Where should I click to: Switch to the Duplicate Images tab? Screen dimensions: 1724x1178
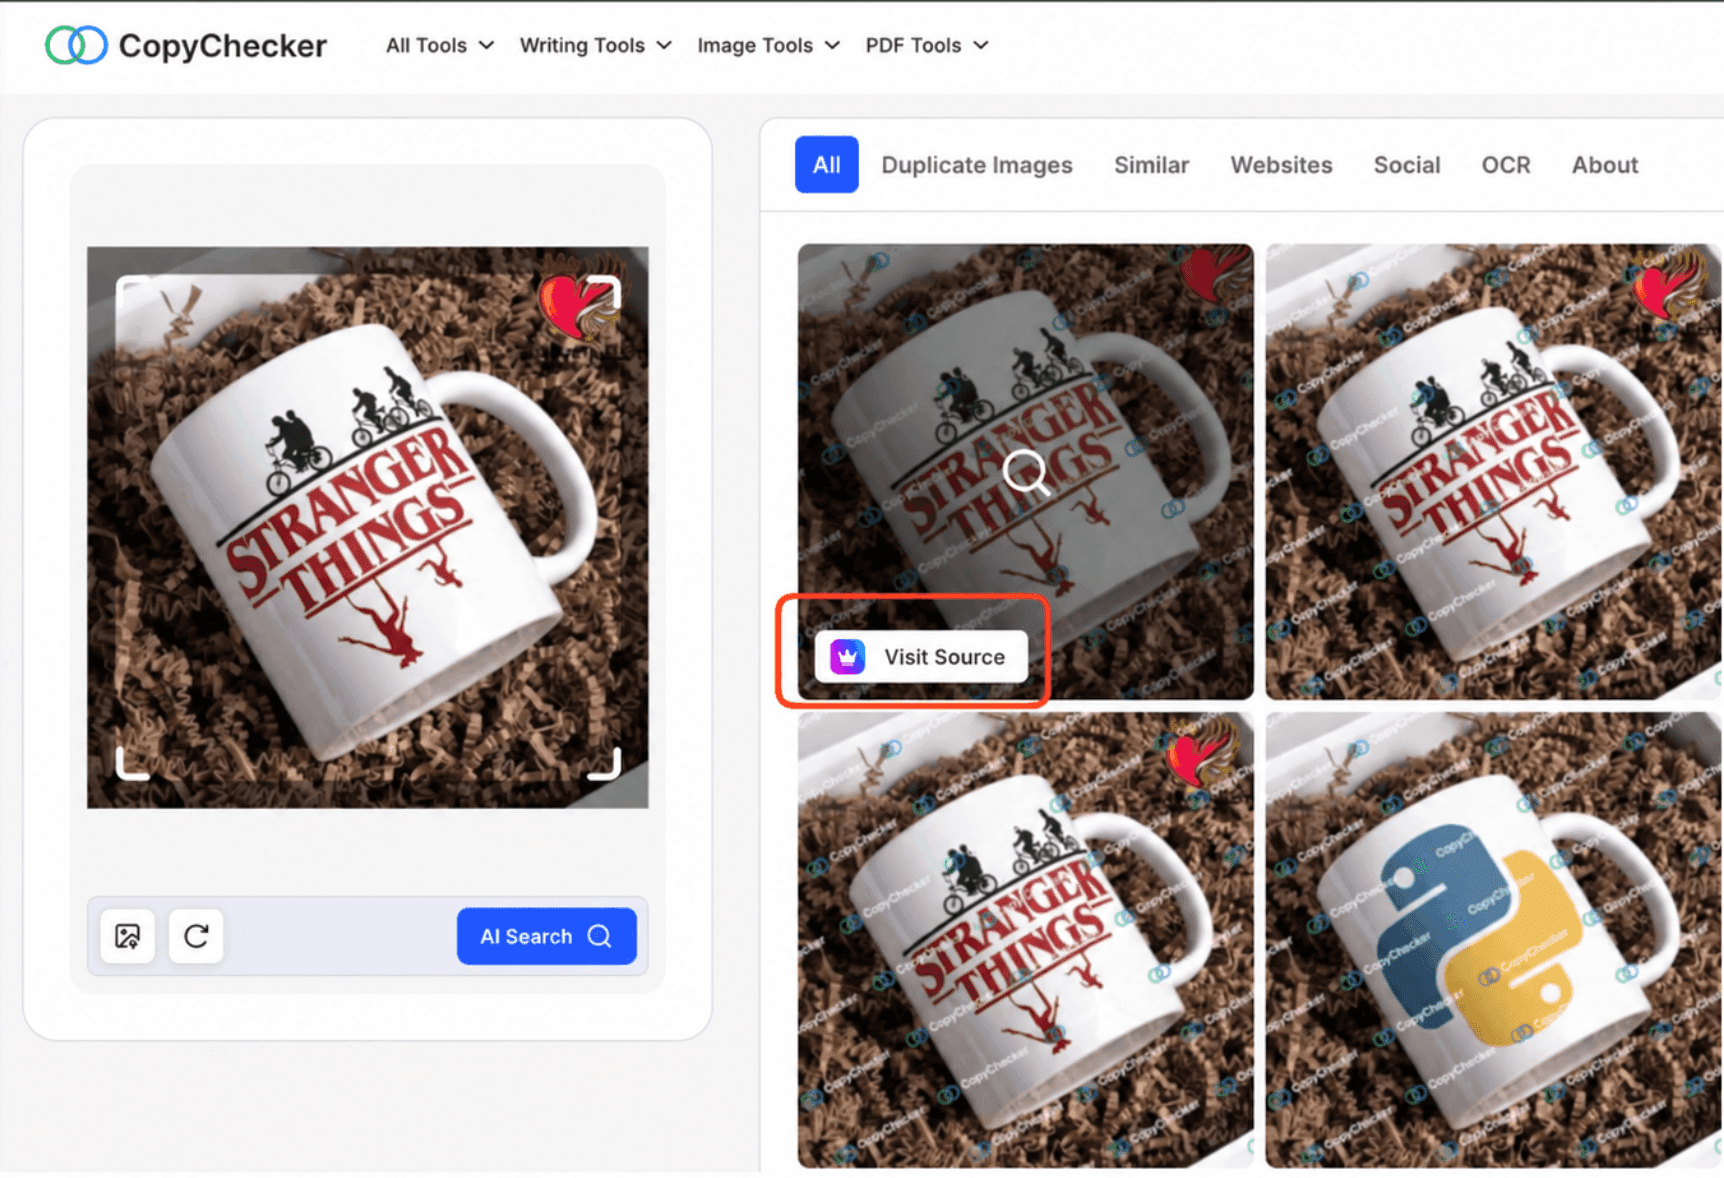coord(977,165)
